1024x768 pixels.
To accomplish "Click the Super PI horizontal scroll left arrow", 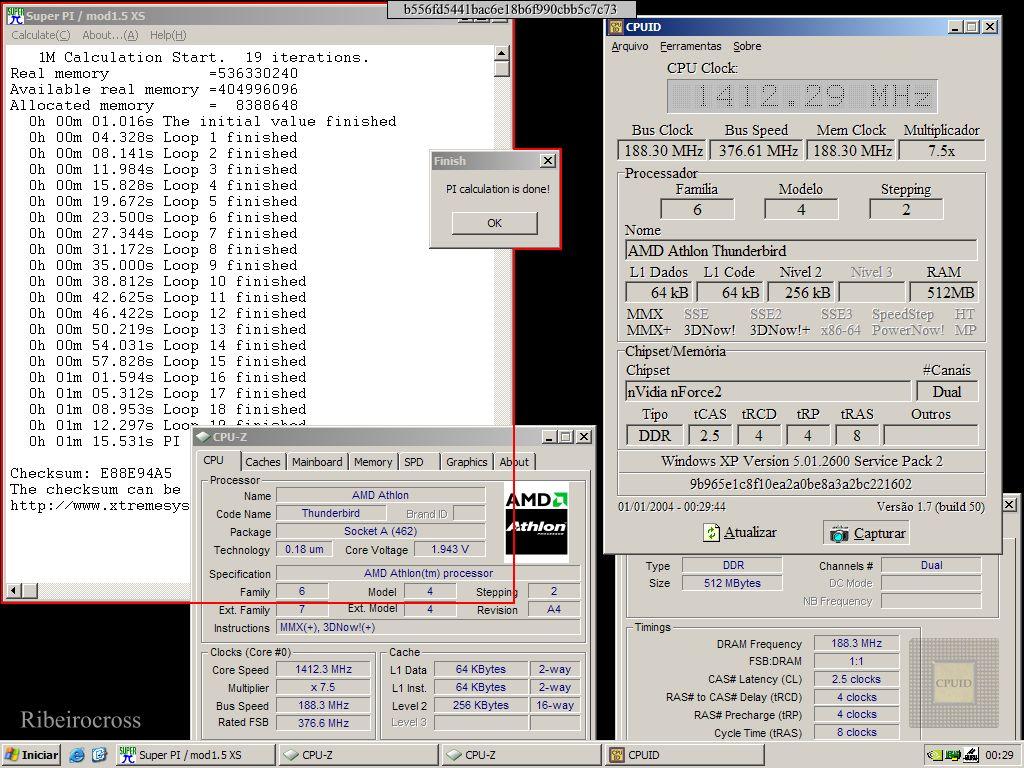I will [14, 591].
